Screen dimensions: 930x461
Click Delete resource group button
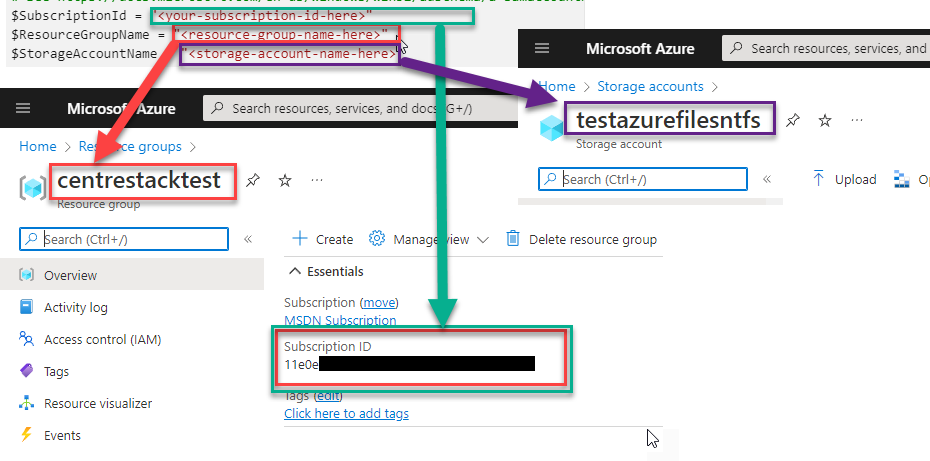point(581,240)
